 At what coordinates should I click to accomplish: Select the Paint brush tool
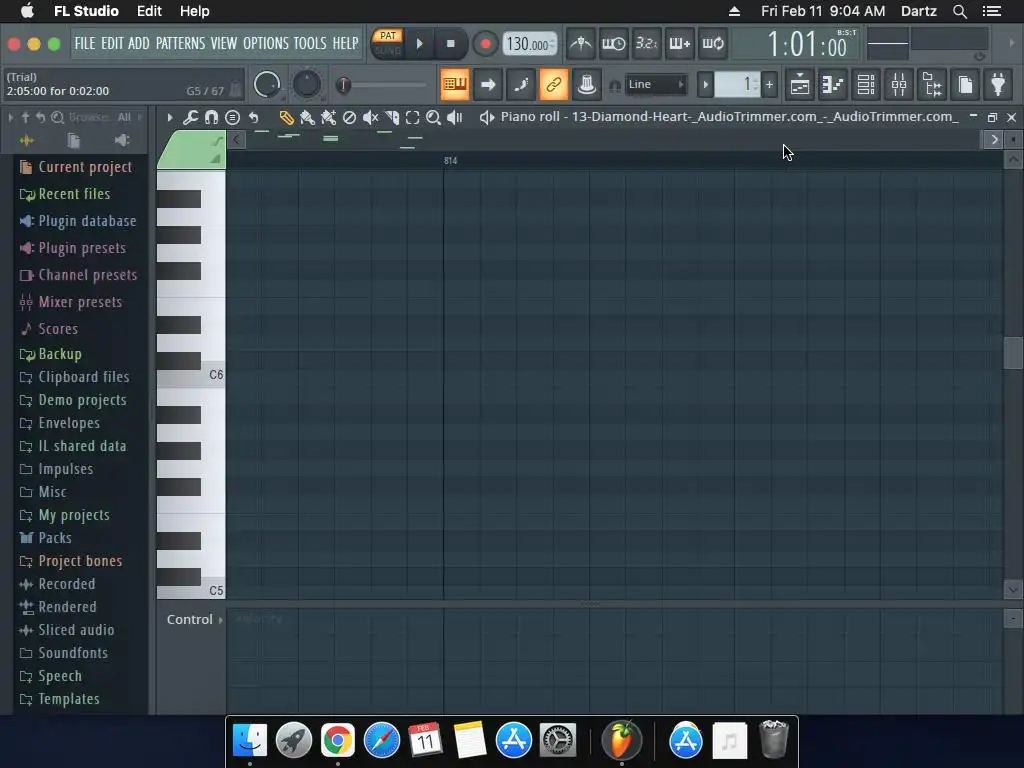pos(307,118)
